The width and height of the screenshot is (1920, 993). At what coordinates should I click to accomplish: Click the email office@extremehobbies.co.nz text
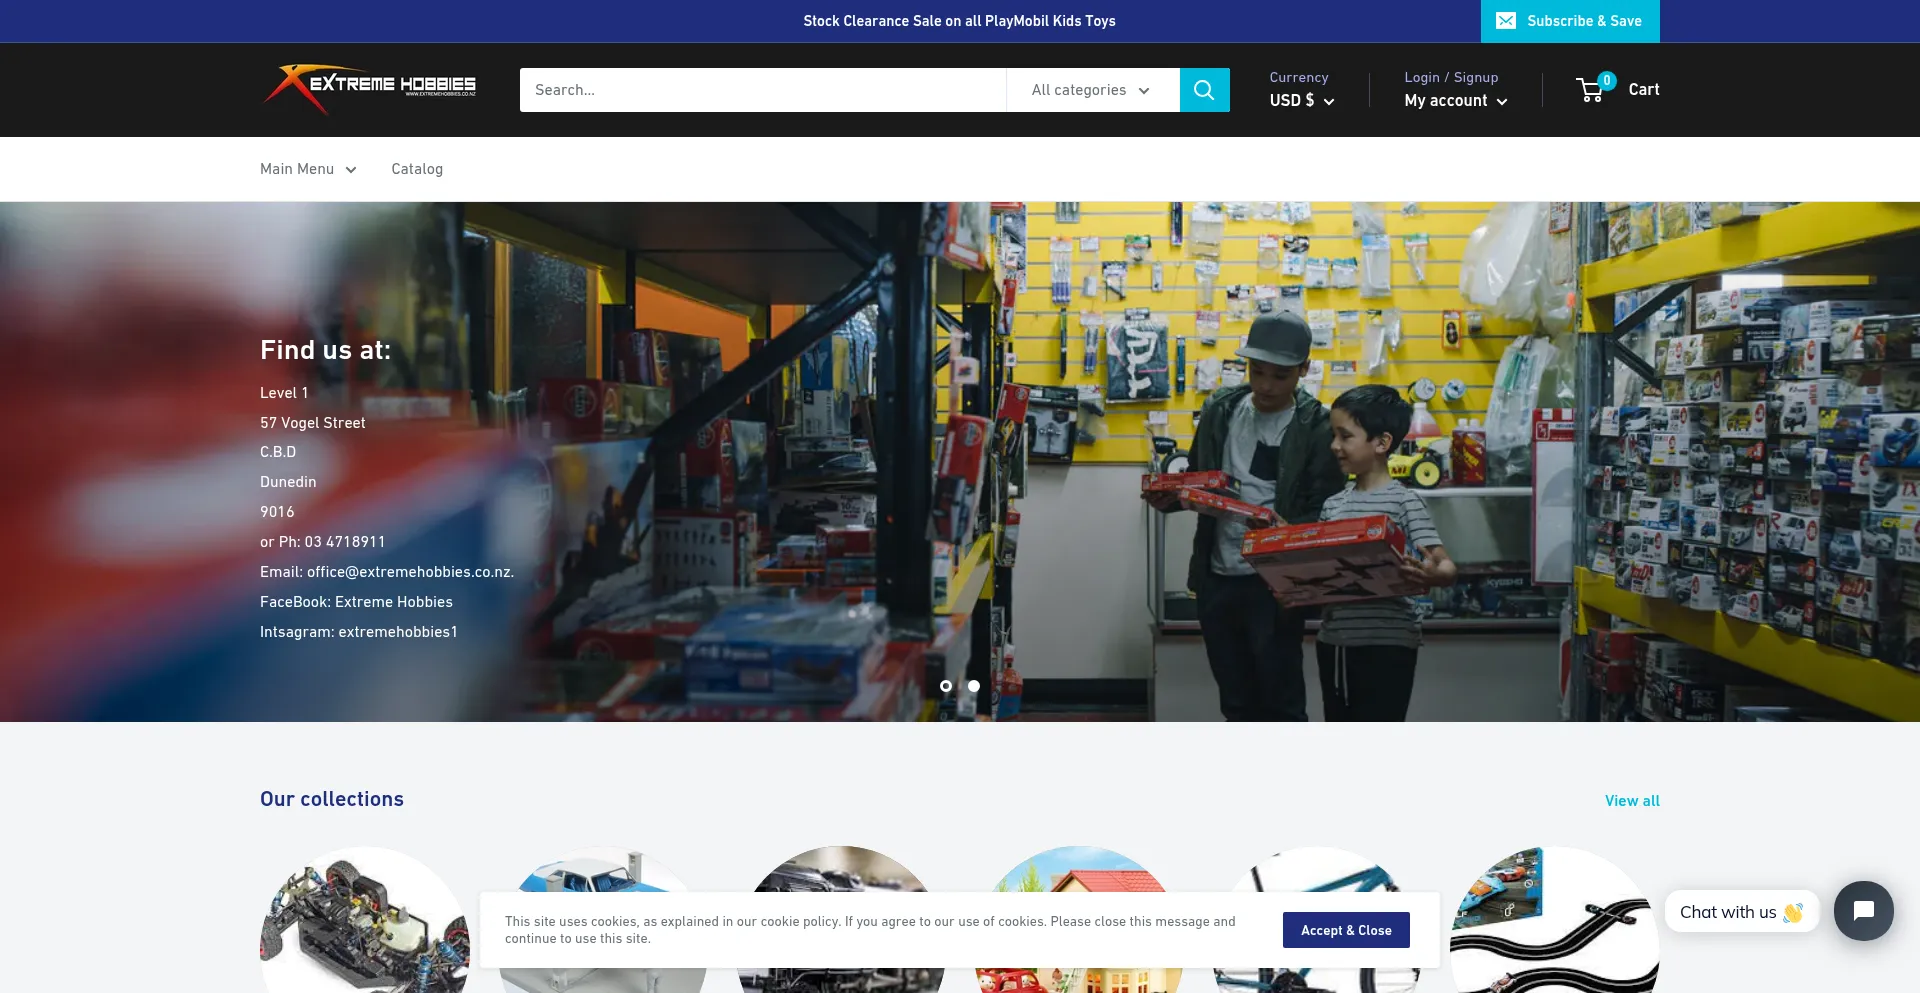tap(410, 572)
